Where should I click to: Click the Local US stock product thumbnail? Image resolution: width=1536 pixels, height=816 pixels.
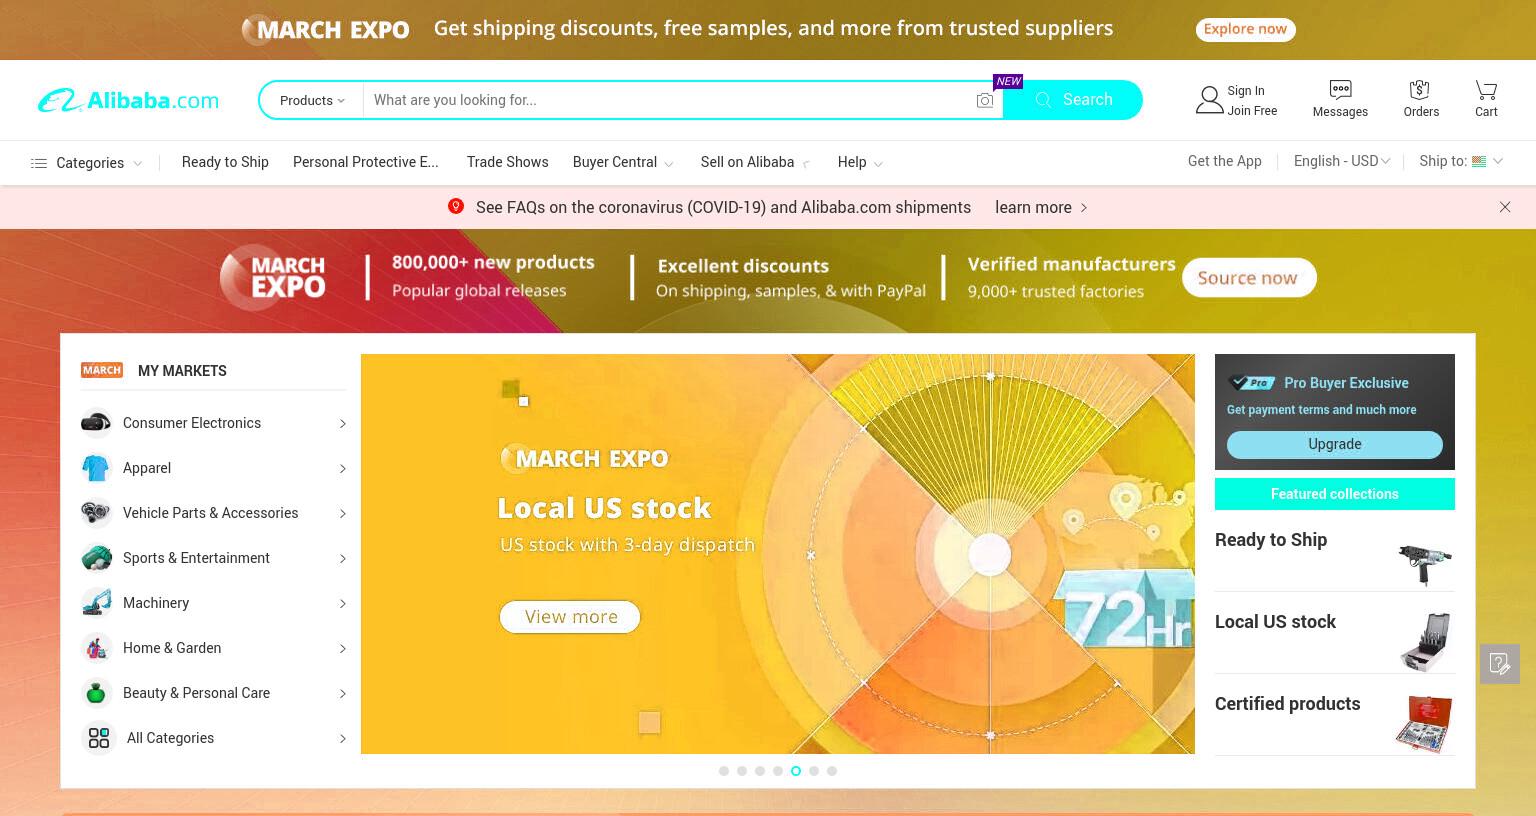pos(1426,642)
